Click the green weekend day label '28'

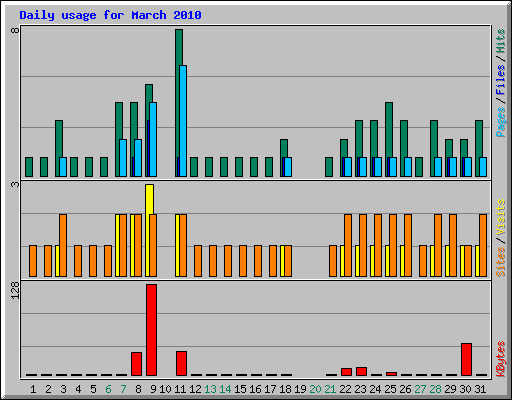pos(435,389)
